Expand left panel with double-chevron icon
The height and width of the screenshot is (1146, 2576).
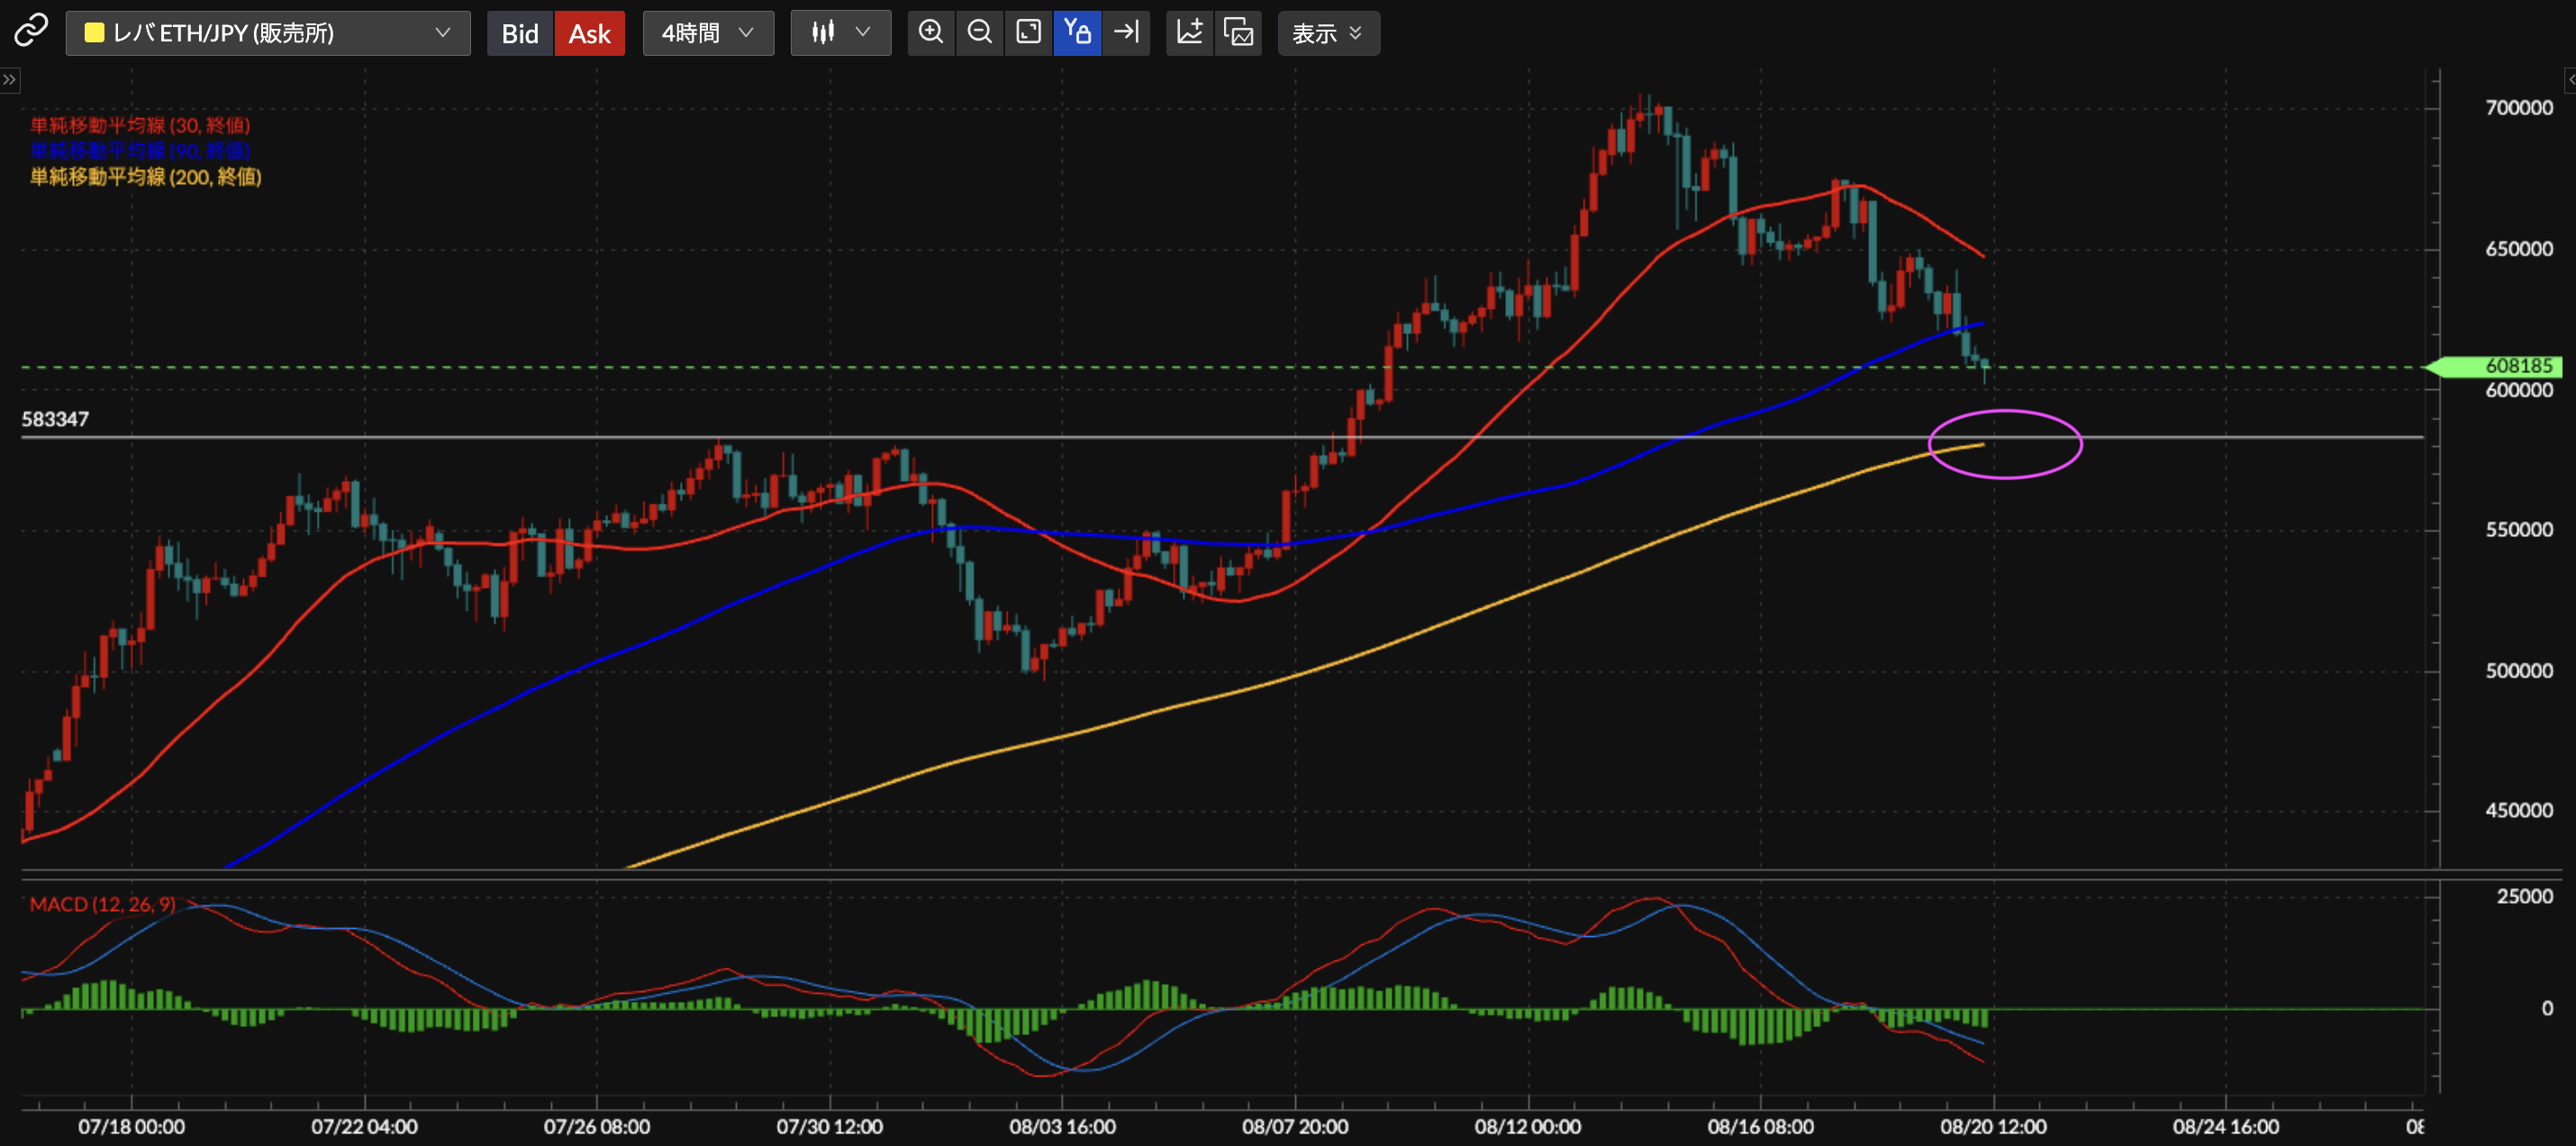(x=9, y=79)
